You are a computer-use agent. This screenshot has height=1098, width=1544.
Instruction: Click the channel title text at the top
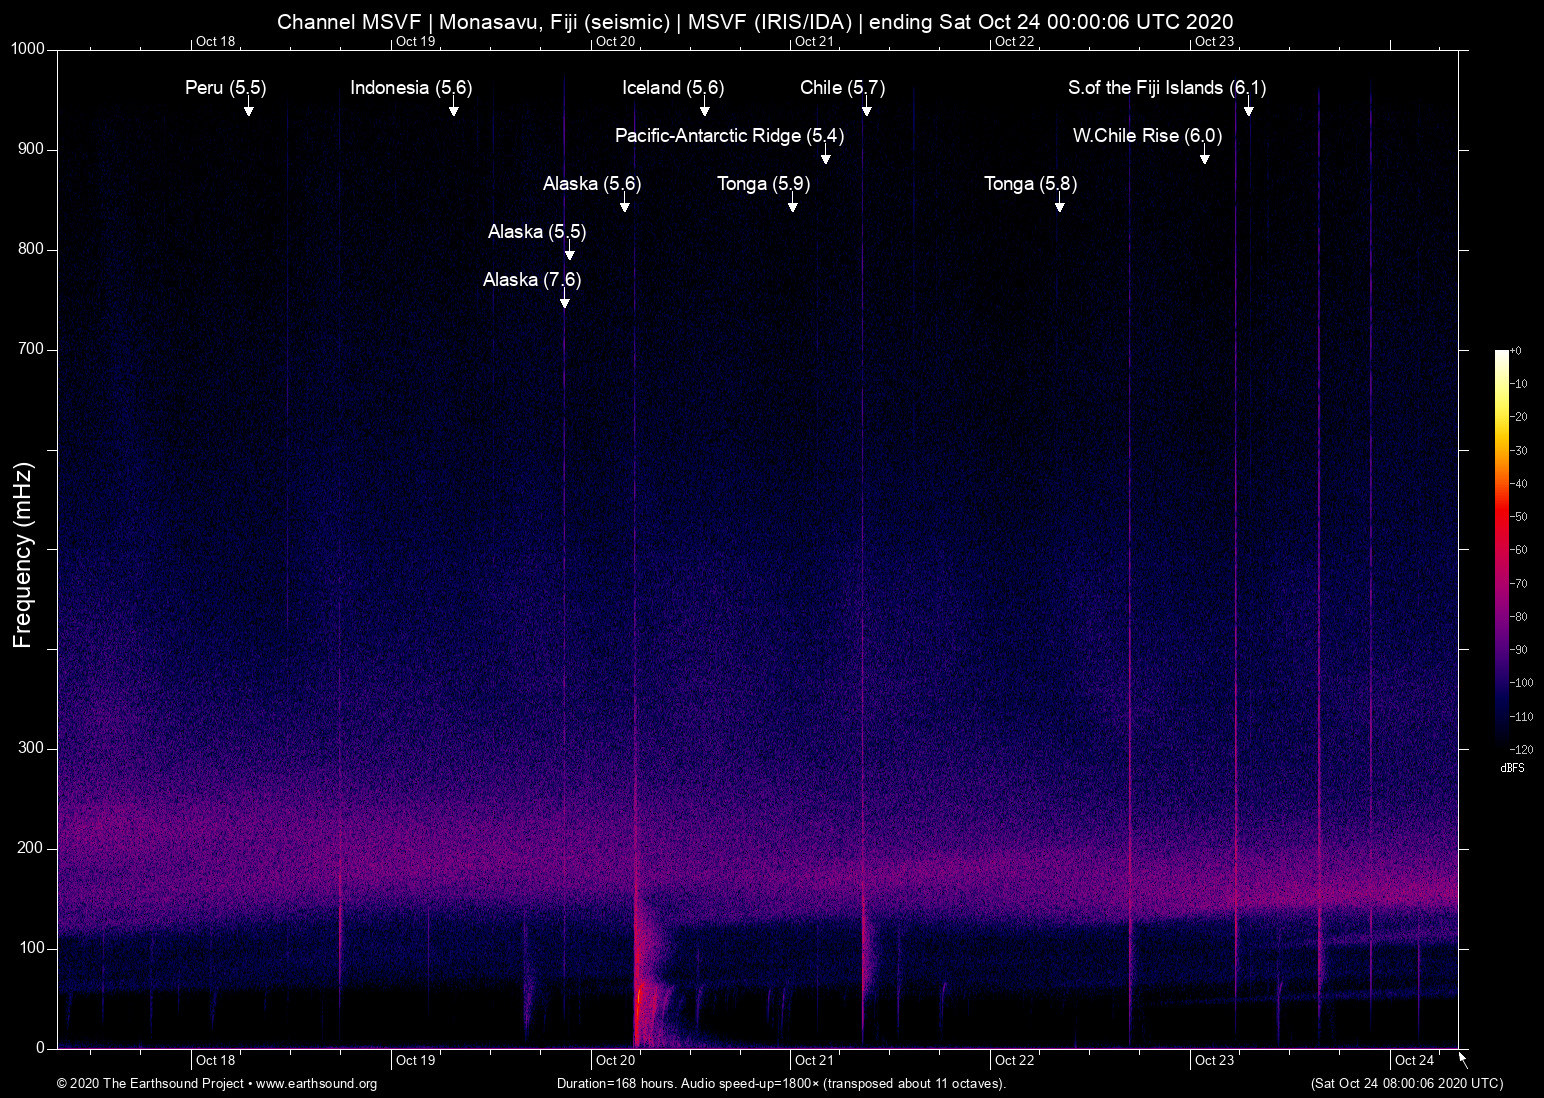[755, 22]
